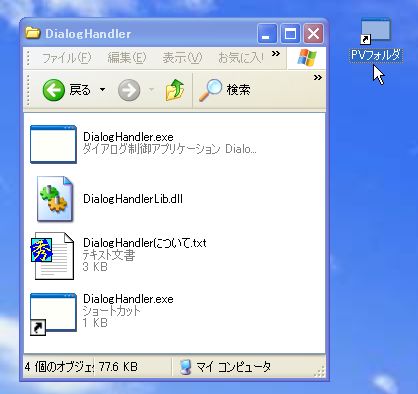Close the DialogHandler window
Viewport: 418px width, 394px height.
click(x=313, y=33)
